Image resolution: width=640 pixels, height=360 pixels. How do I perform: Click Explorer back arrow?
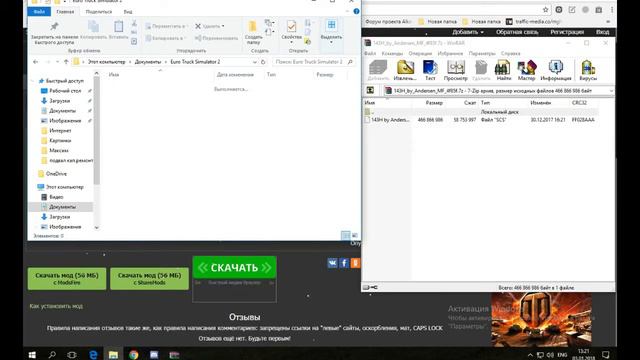click(x=36, y=62)
